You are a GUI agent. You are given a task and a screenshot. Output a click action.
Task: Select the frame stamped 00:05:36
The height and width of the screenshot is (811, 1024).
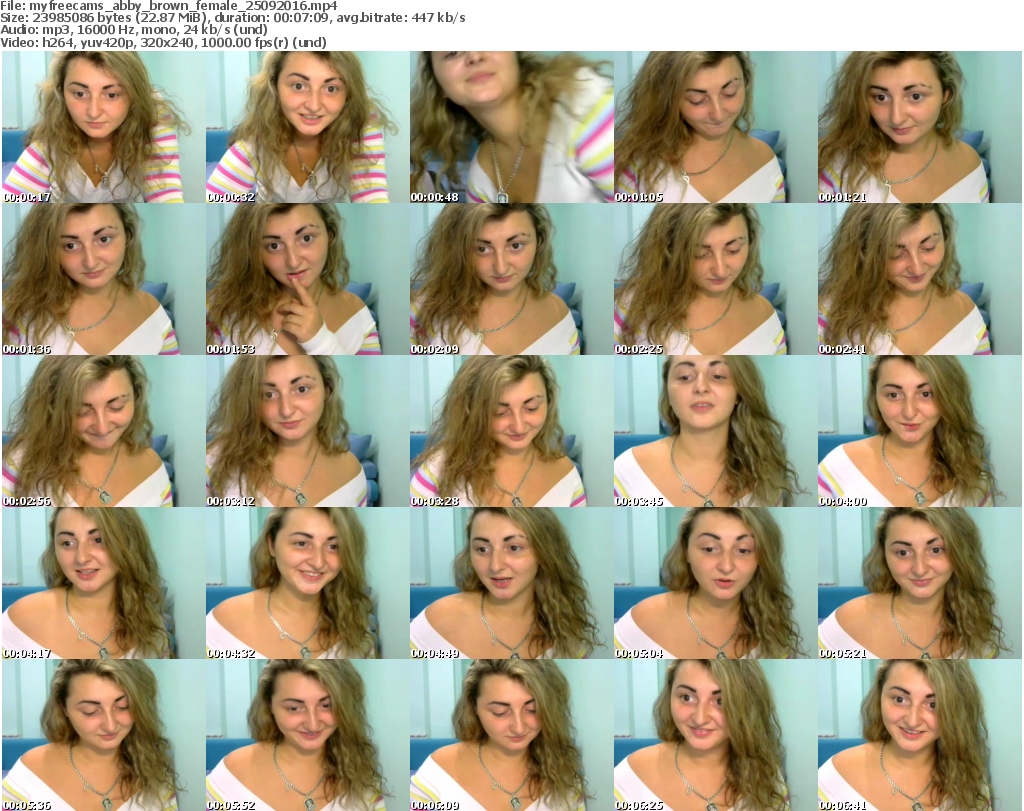click(x=103, y=735)
